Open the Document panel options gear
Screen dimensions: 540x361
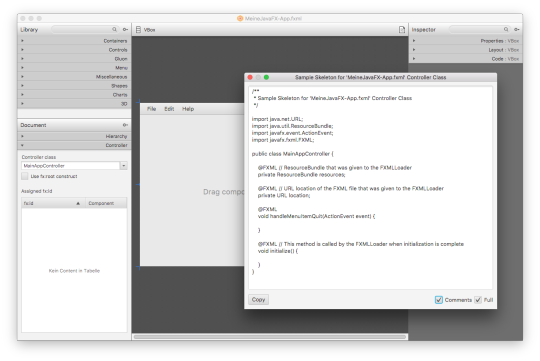[x=125, y=125]
